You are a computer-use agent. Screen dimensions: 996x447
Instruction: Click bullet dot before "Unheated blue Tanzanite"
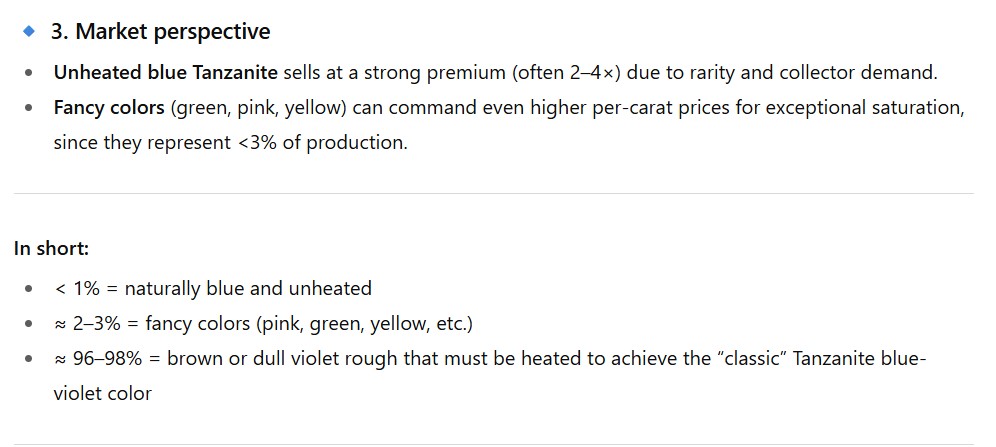29,73
